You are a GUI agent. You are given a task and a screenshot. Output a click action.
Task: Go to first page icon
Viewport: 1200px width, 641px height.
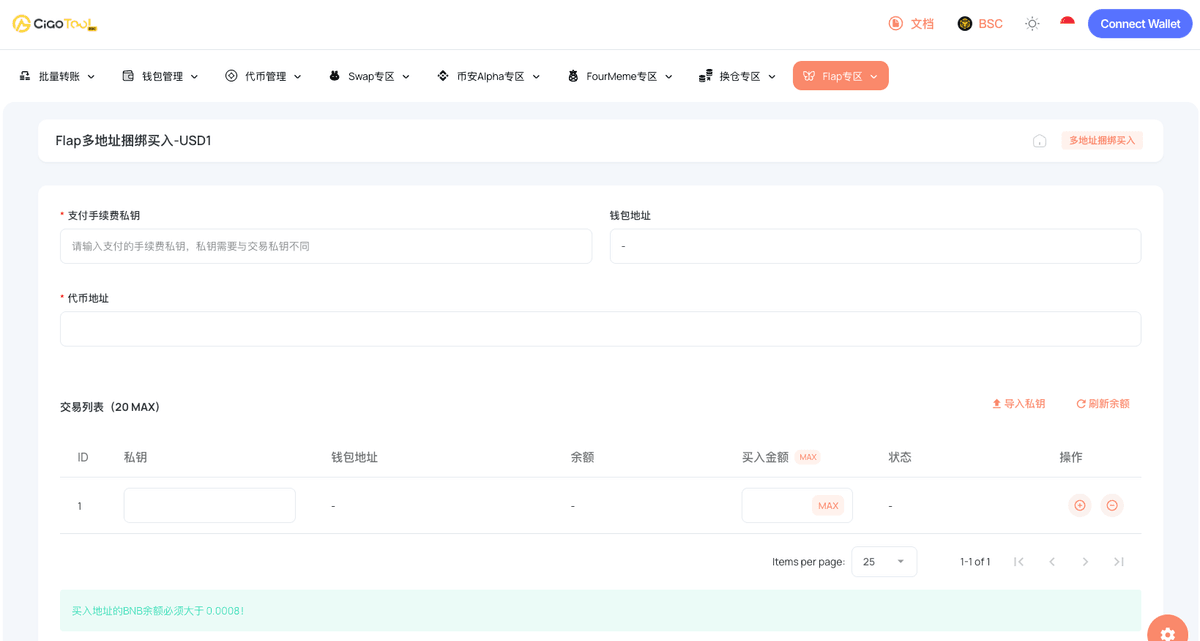tap(1019, 562)
